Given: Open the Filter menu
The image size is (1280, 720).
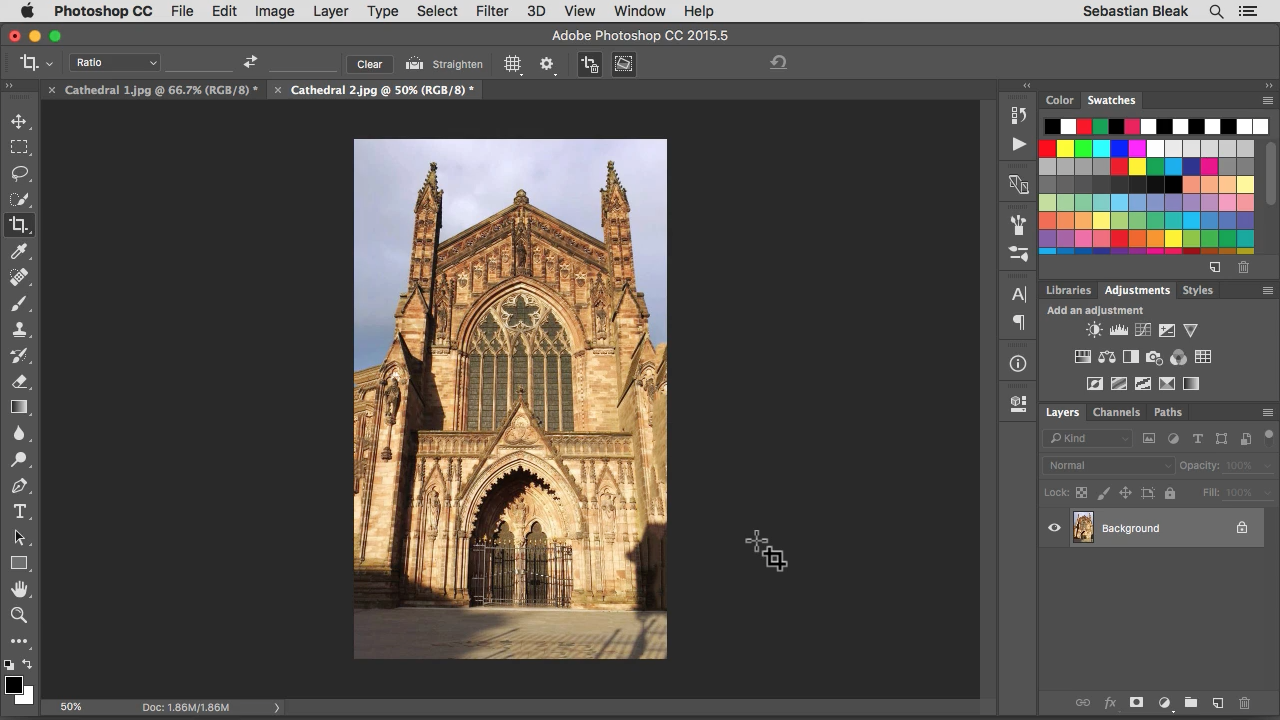Looking at the screenshot, I should [x=491, y=11].
